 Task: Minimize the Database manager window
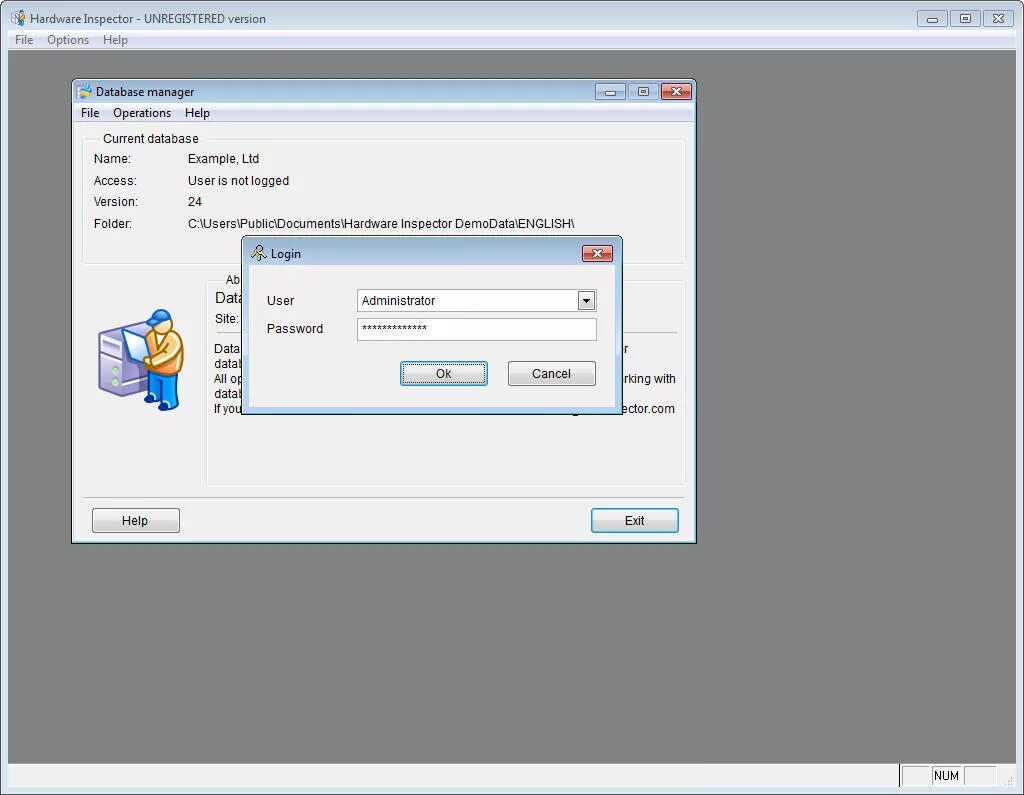[x=610, y=91]
